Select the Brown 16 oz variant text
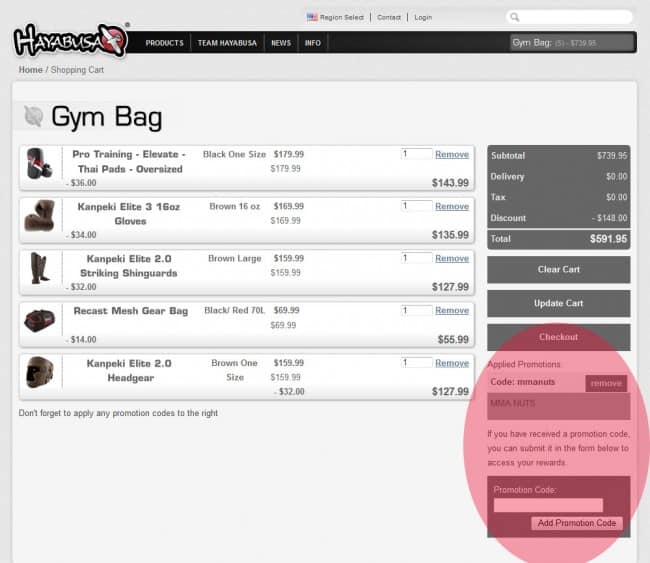Image resolution: width=650 pixels, height=563 pixels. point(235,206)
